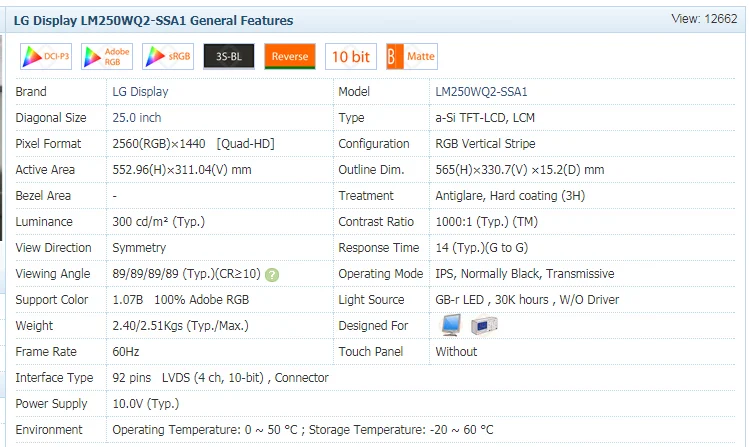This screenshot has height=447, width=749.
Task: Click the Support Color row label
Action: point(52,300)
